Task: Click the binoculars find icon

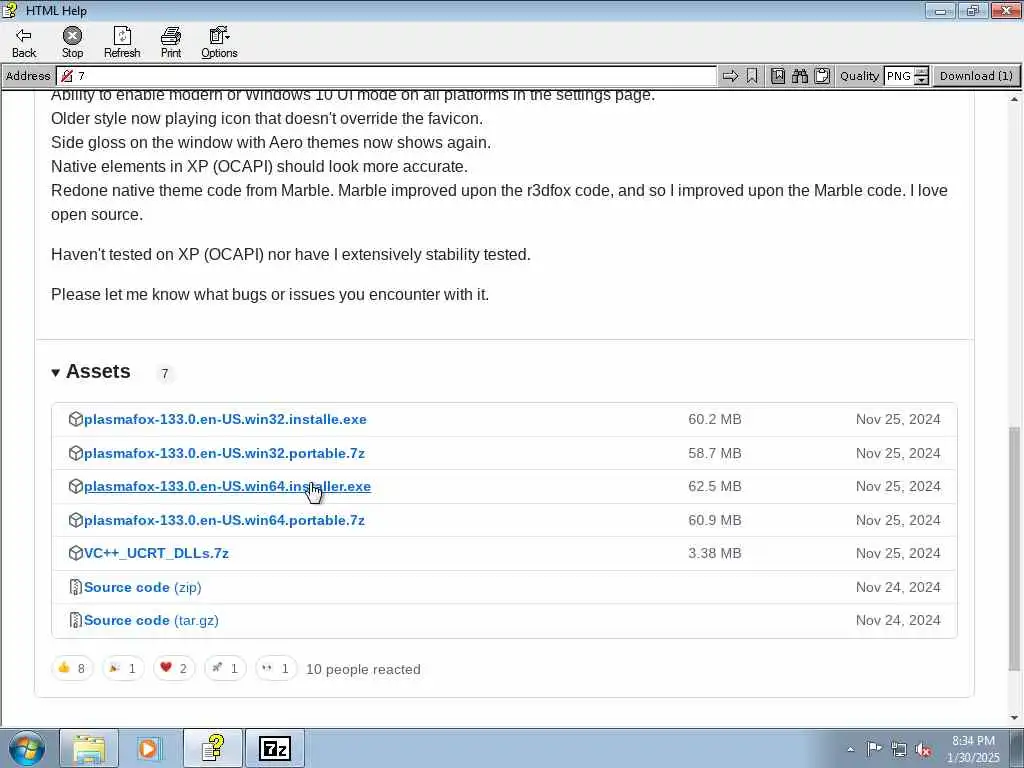Action: pos(800,76)
